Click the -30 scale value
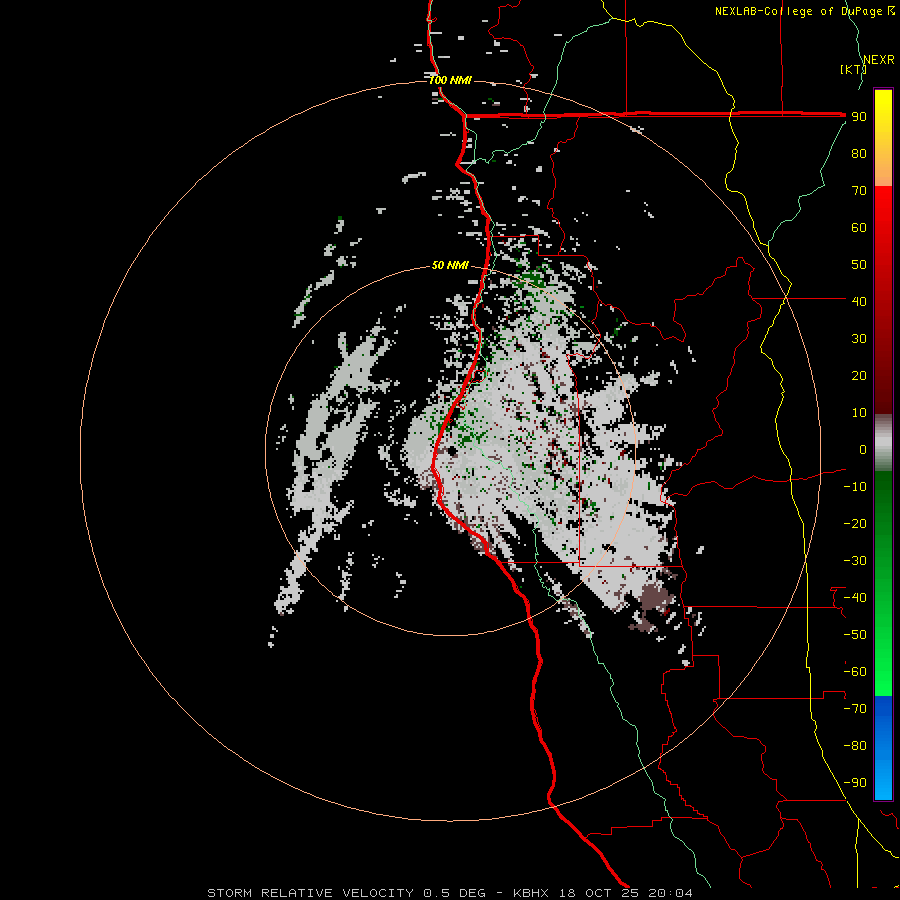 (855, 561)
